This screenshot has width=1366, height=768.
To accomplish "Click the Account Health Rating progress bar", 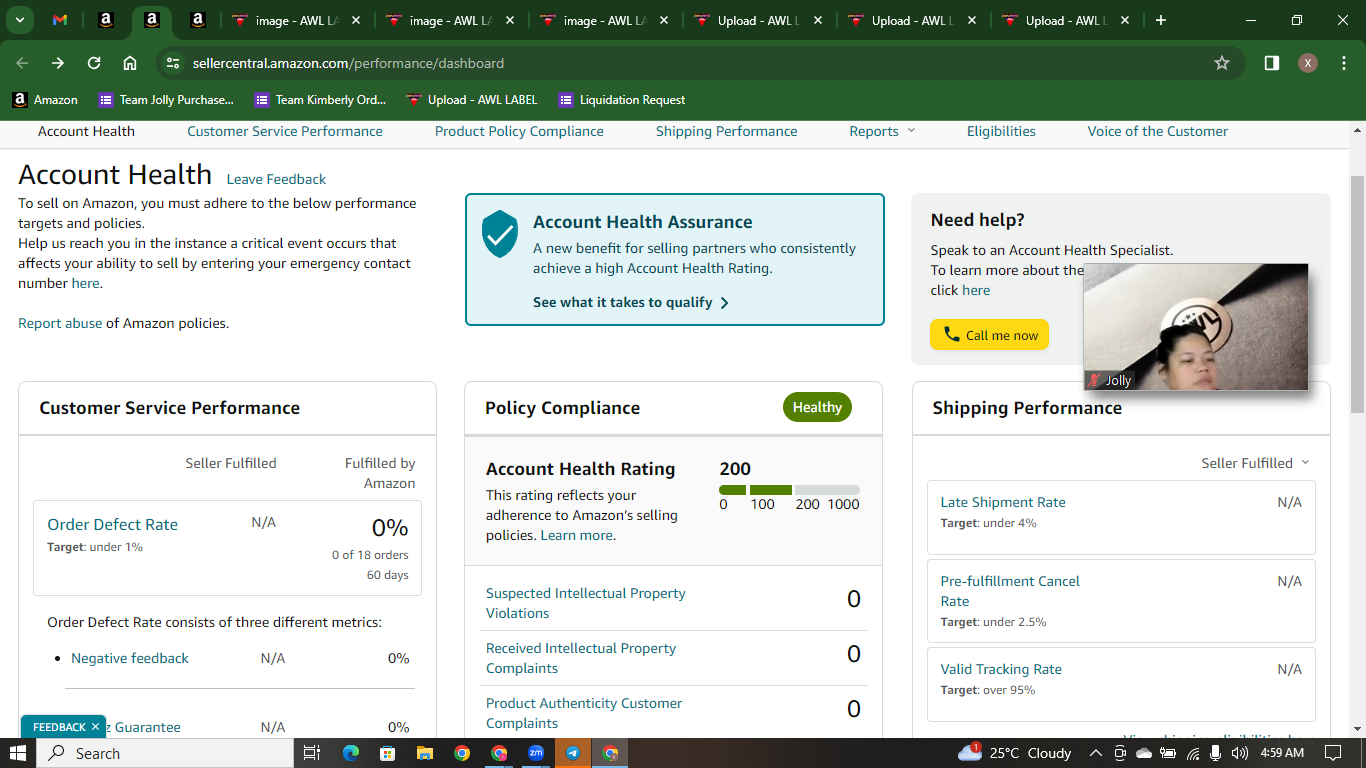I will (x=789, y=490).
